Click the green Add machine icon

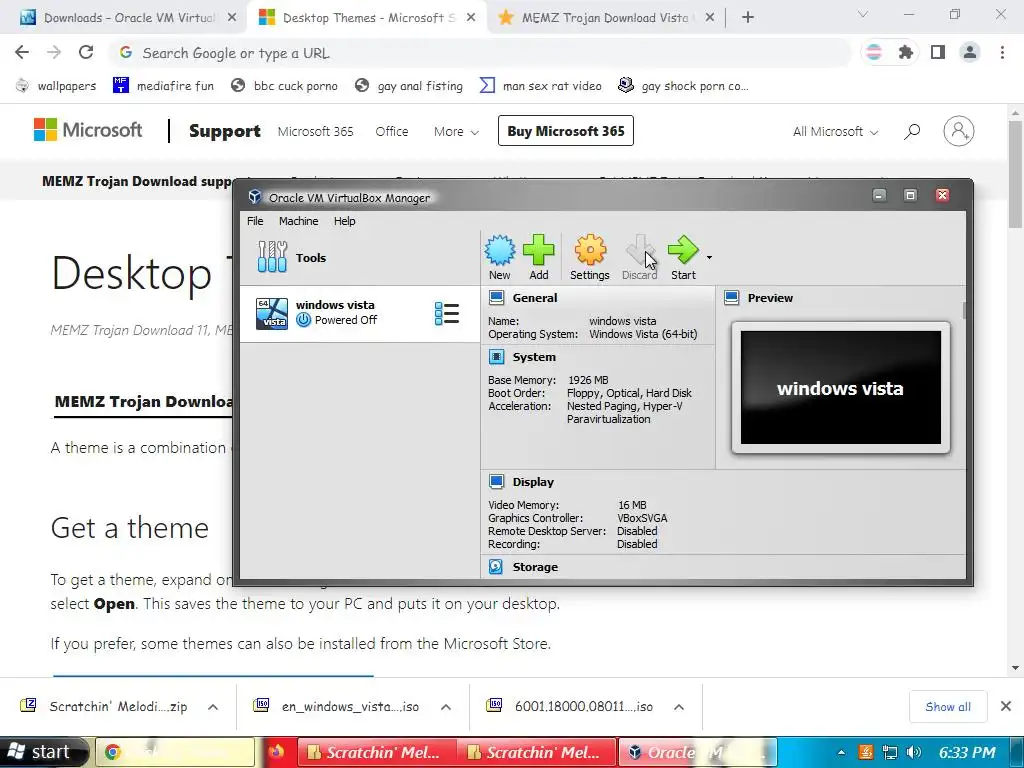pyautogui.click(x=539, y=257)
